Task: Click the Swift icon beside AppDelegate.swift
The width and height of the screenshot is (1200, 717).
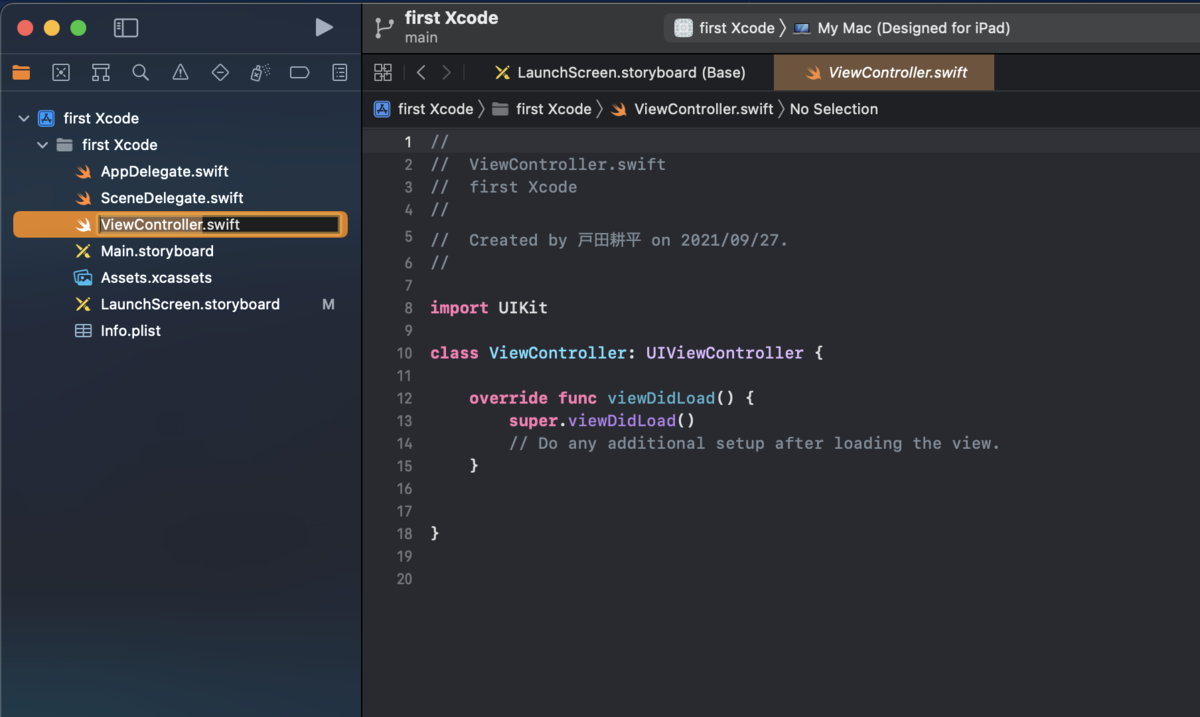Action: point(84,171)
